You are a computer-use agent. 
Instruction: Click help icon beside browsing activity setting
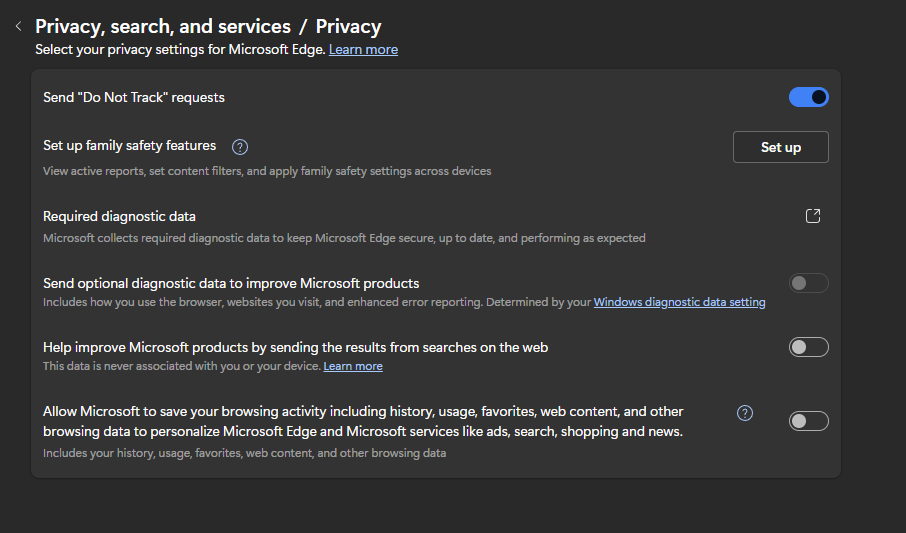pyautogui.click(x=744, y=413)
